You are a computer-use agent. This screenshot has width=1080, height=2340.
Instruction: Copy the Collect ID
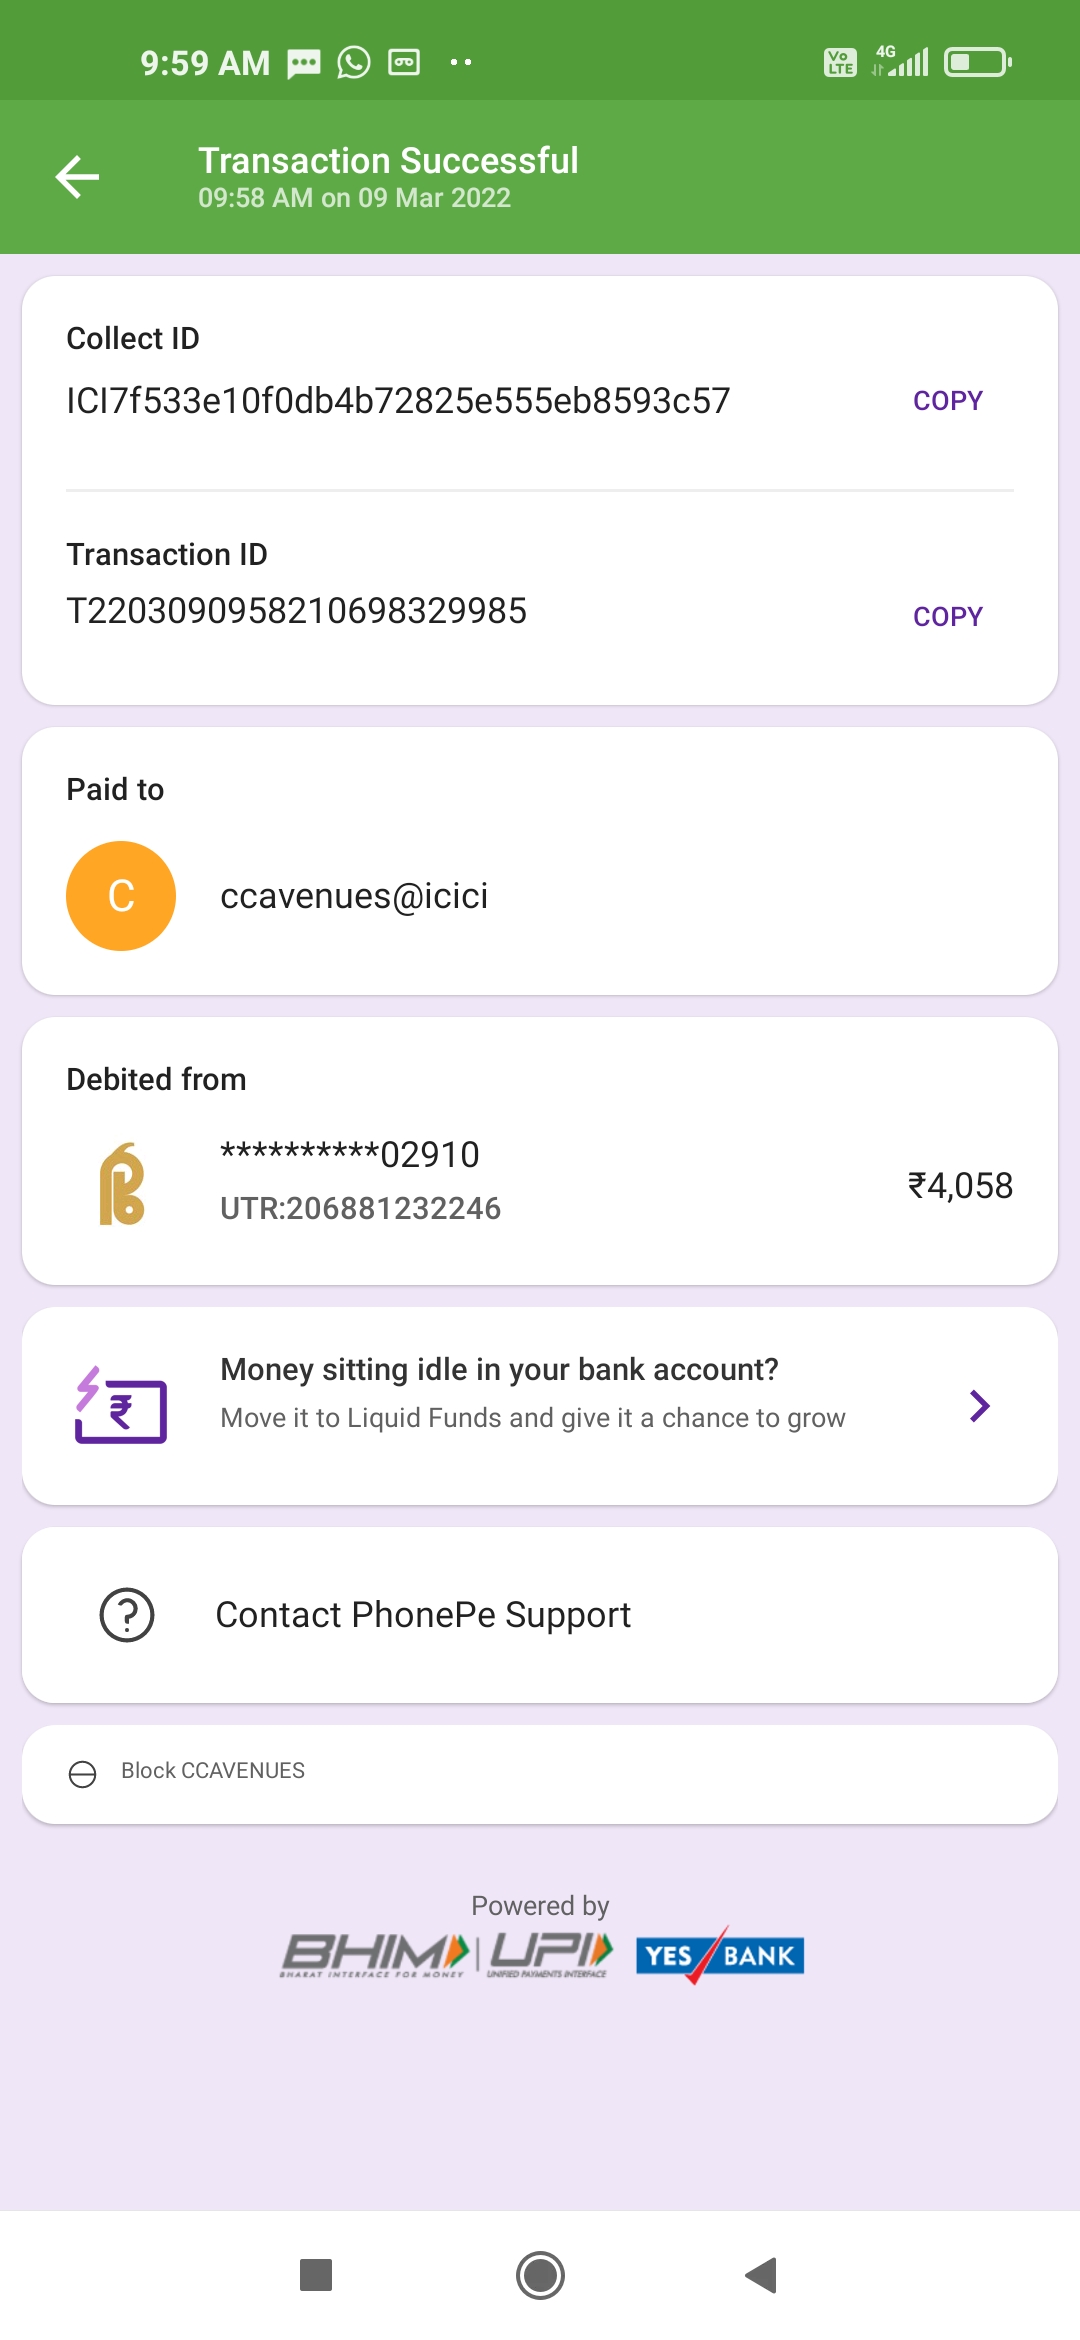point(947,401)
